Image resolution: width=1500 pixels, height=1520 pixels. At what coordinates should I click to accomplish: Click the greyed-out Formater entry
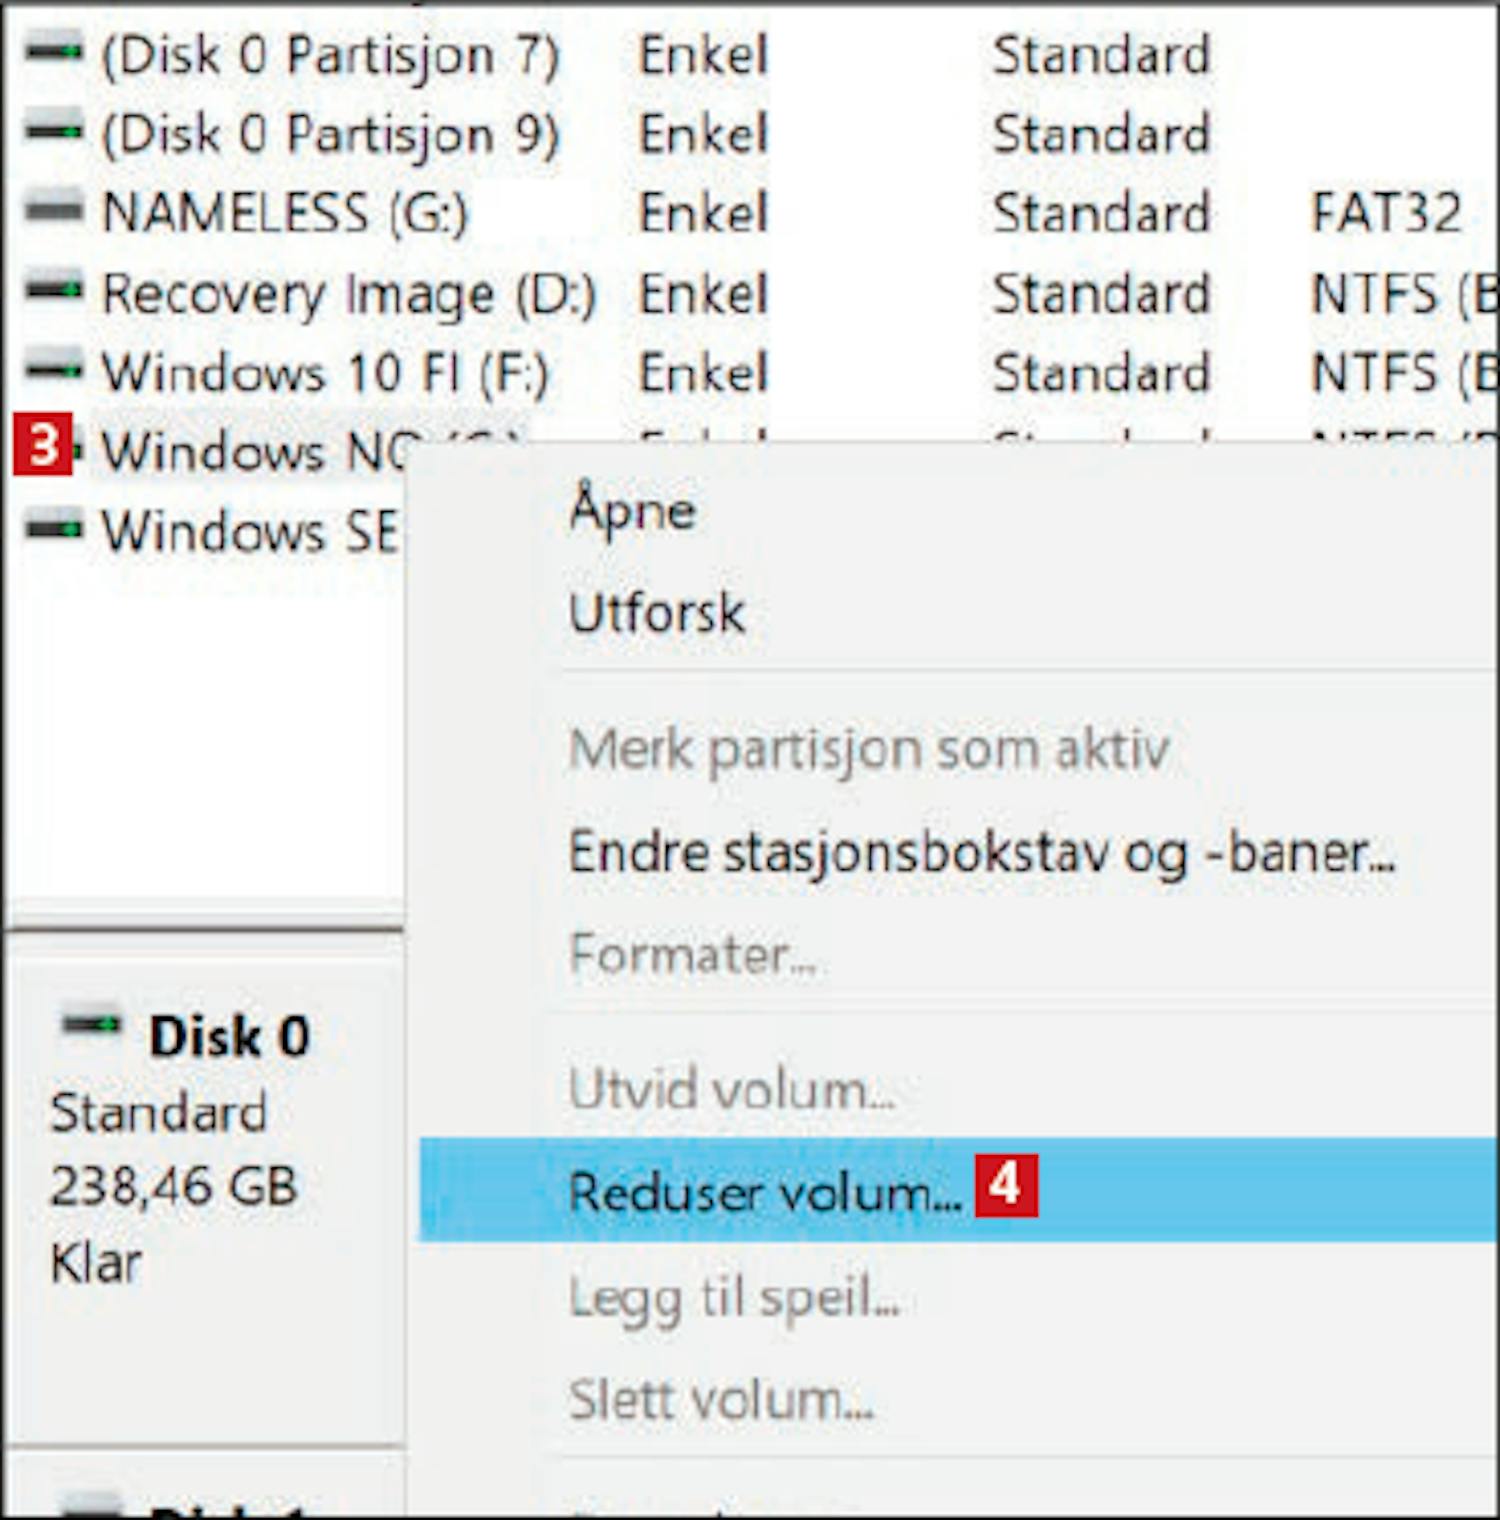pyautogui.click(x=693, y=953)
